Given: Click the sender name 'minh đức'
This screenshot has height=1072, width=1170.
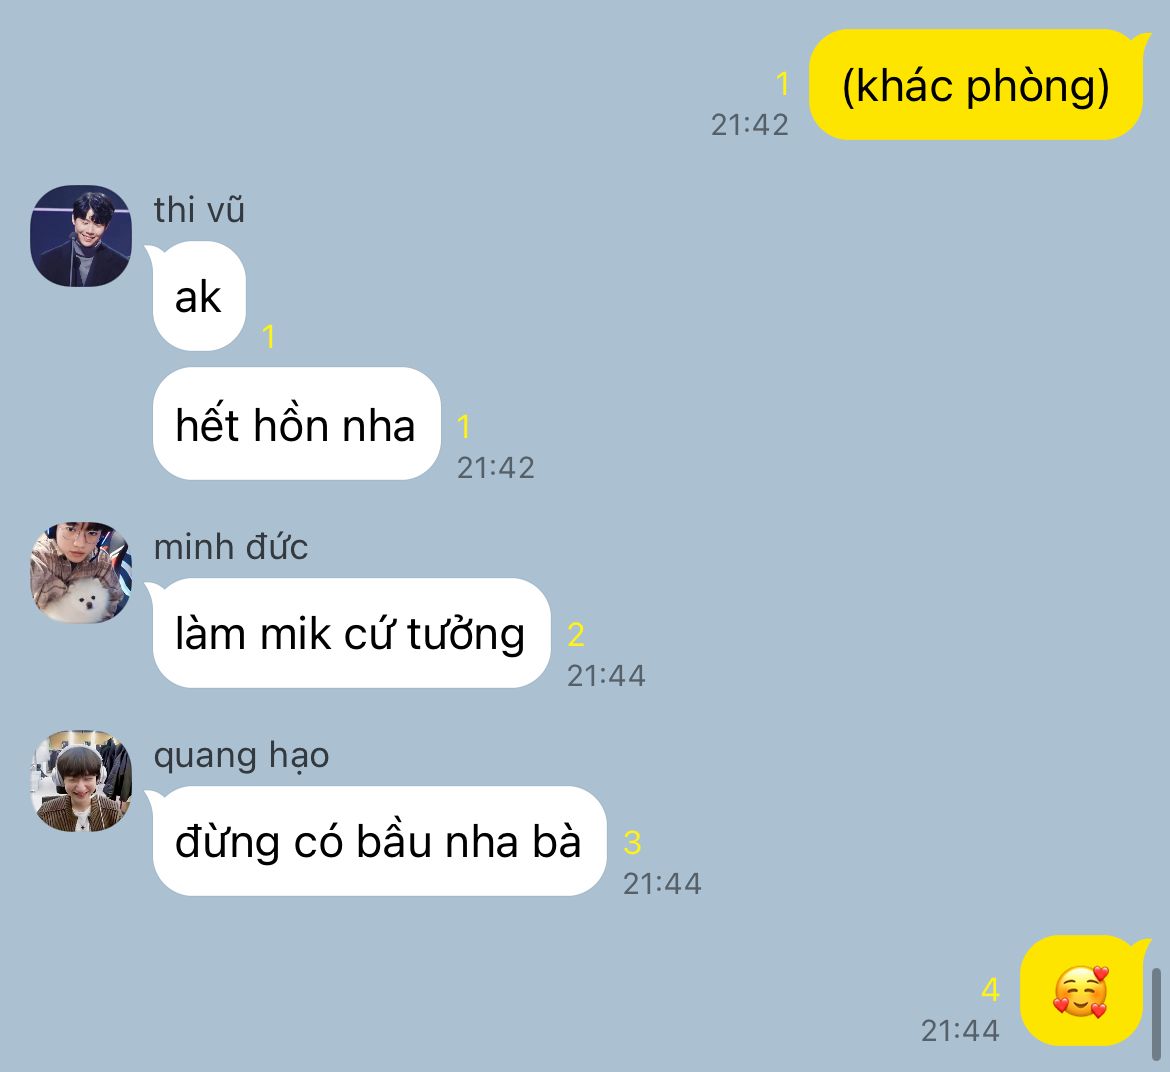Looking at the screenshot, I should point(231,546).
